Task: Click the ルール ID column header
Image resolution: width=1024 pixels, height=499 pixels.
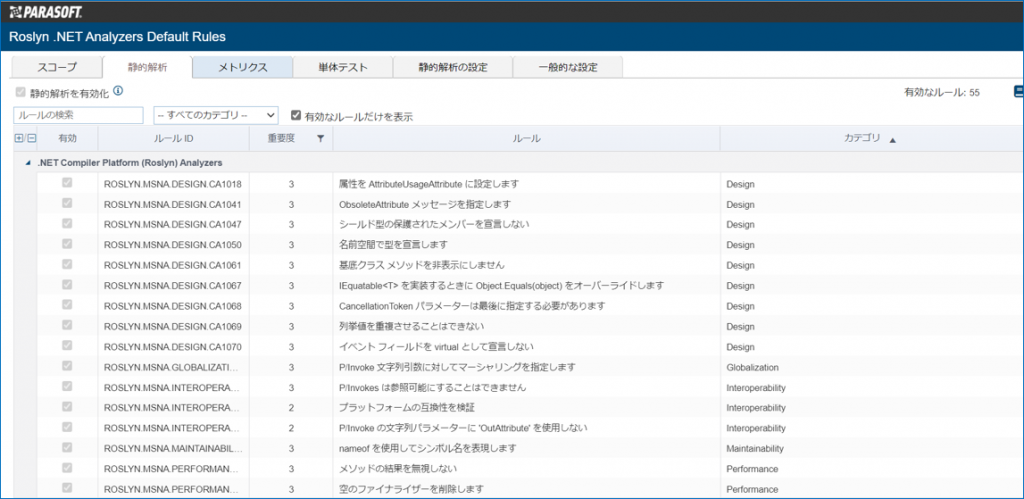Action: click(x=173, y=139)
